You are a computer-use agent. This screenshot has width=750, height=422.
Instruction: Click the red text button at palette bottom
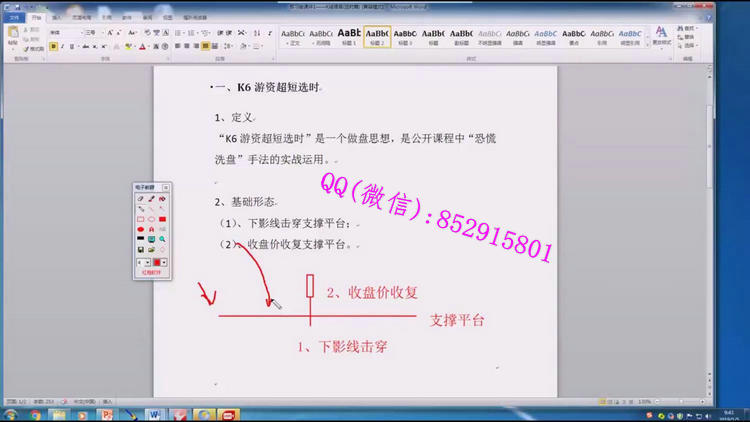coord(151,272)
